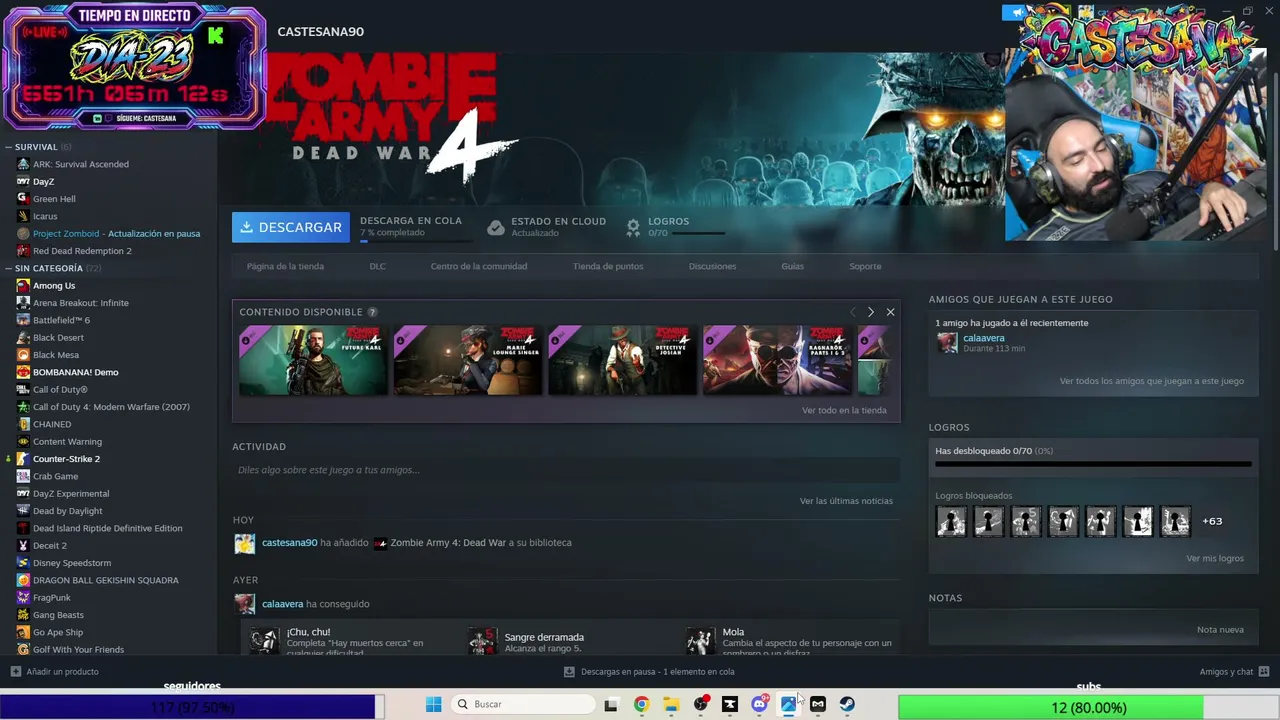
Task: Select the DayZ game icon in sidebar
Action: pos(23,181)
